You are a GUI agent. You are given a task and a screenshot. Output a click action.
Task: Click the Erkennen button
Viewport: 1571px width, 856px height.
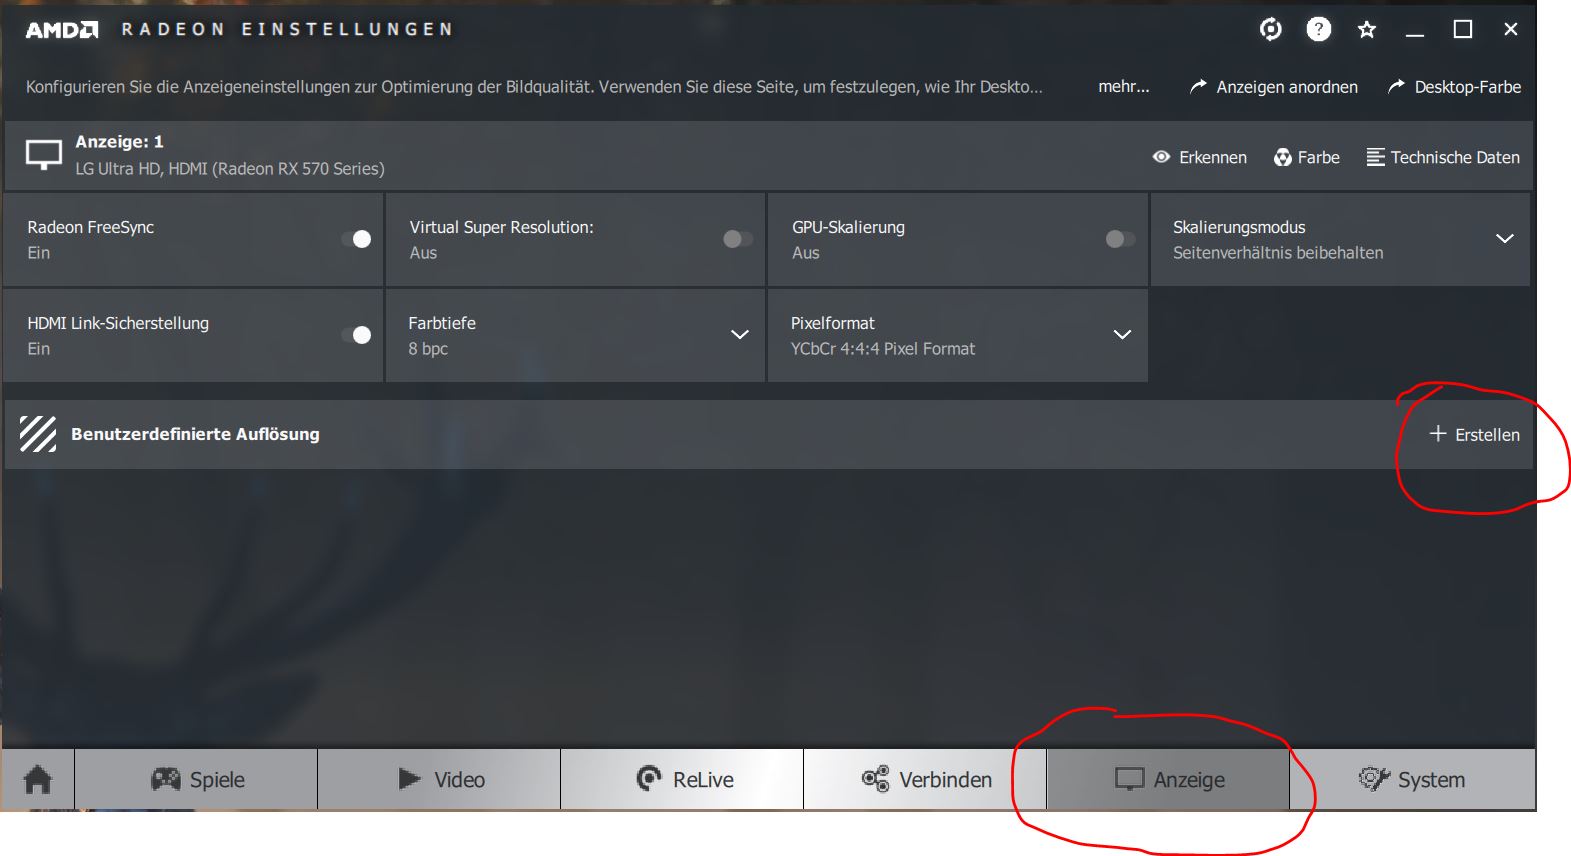(1199, 157)
